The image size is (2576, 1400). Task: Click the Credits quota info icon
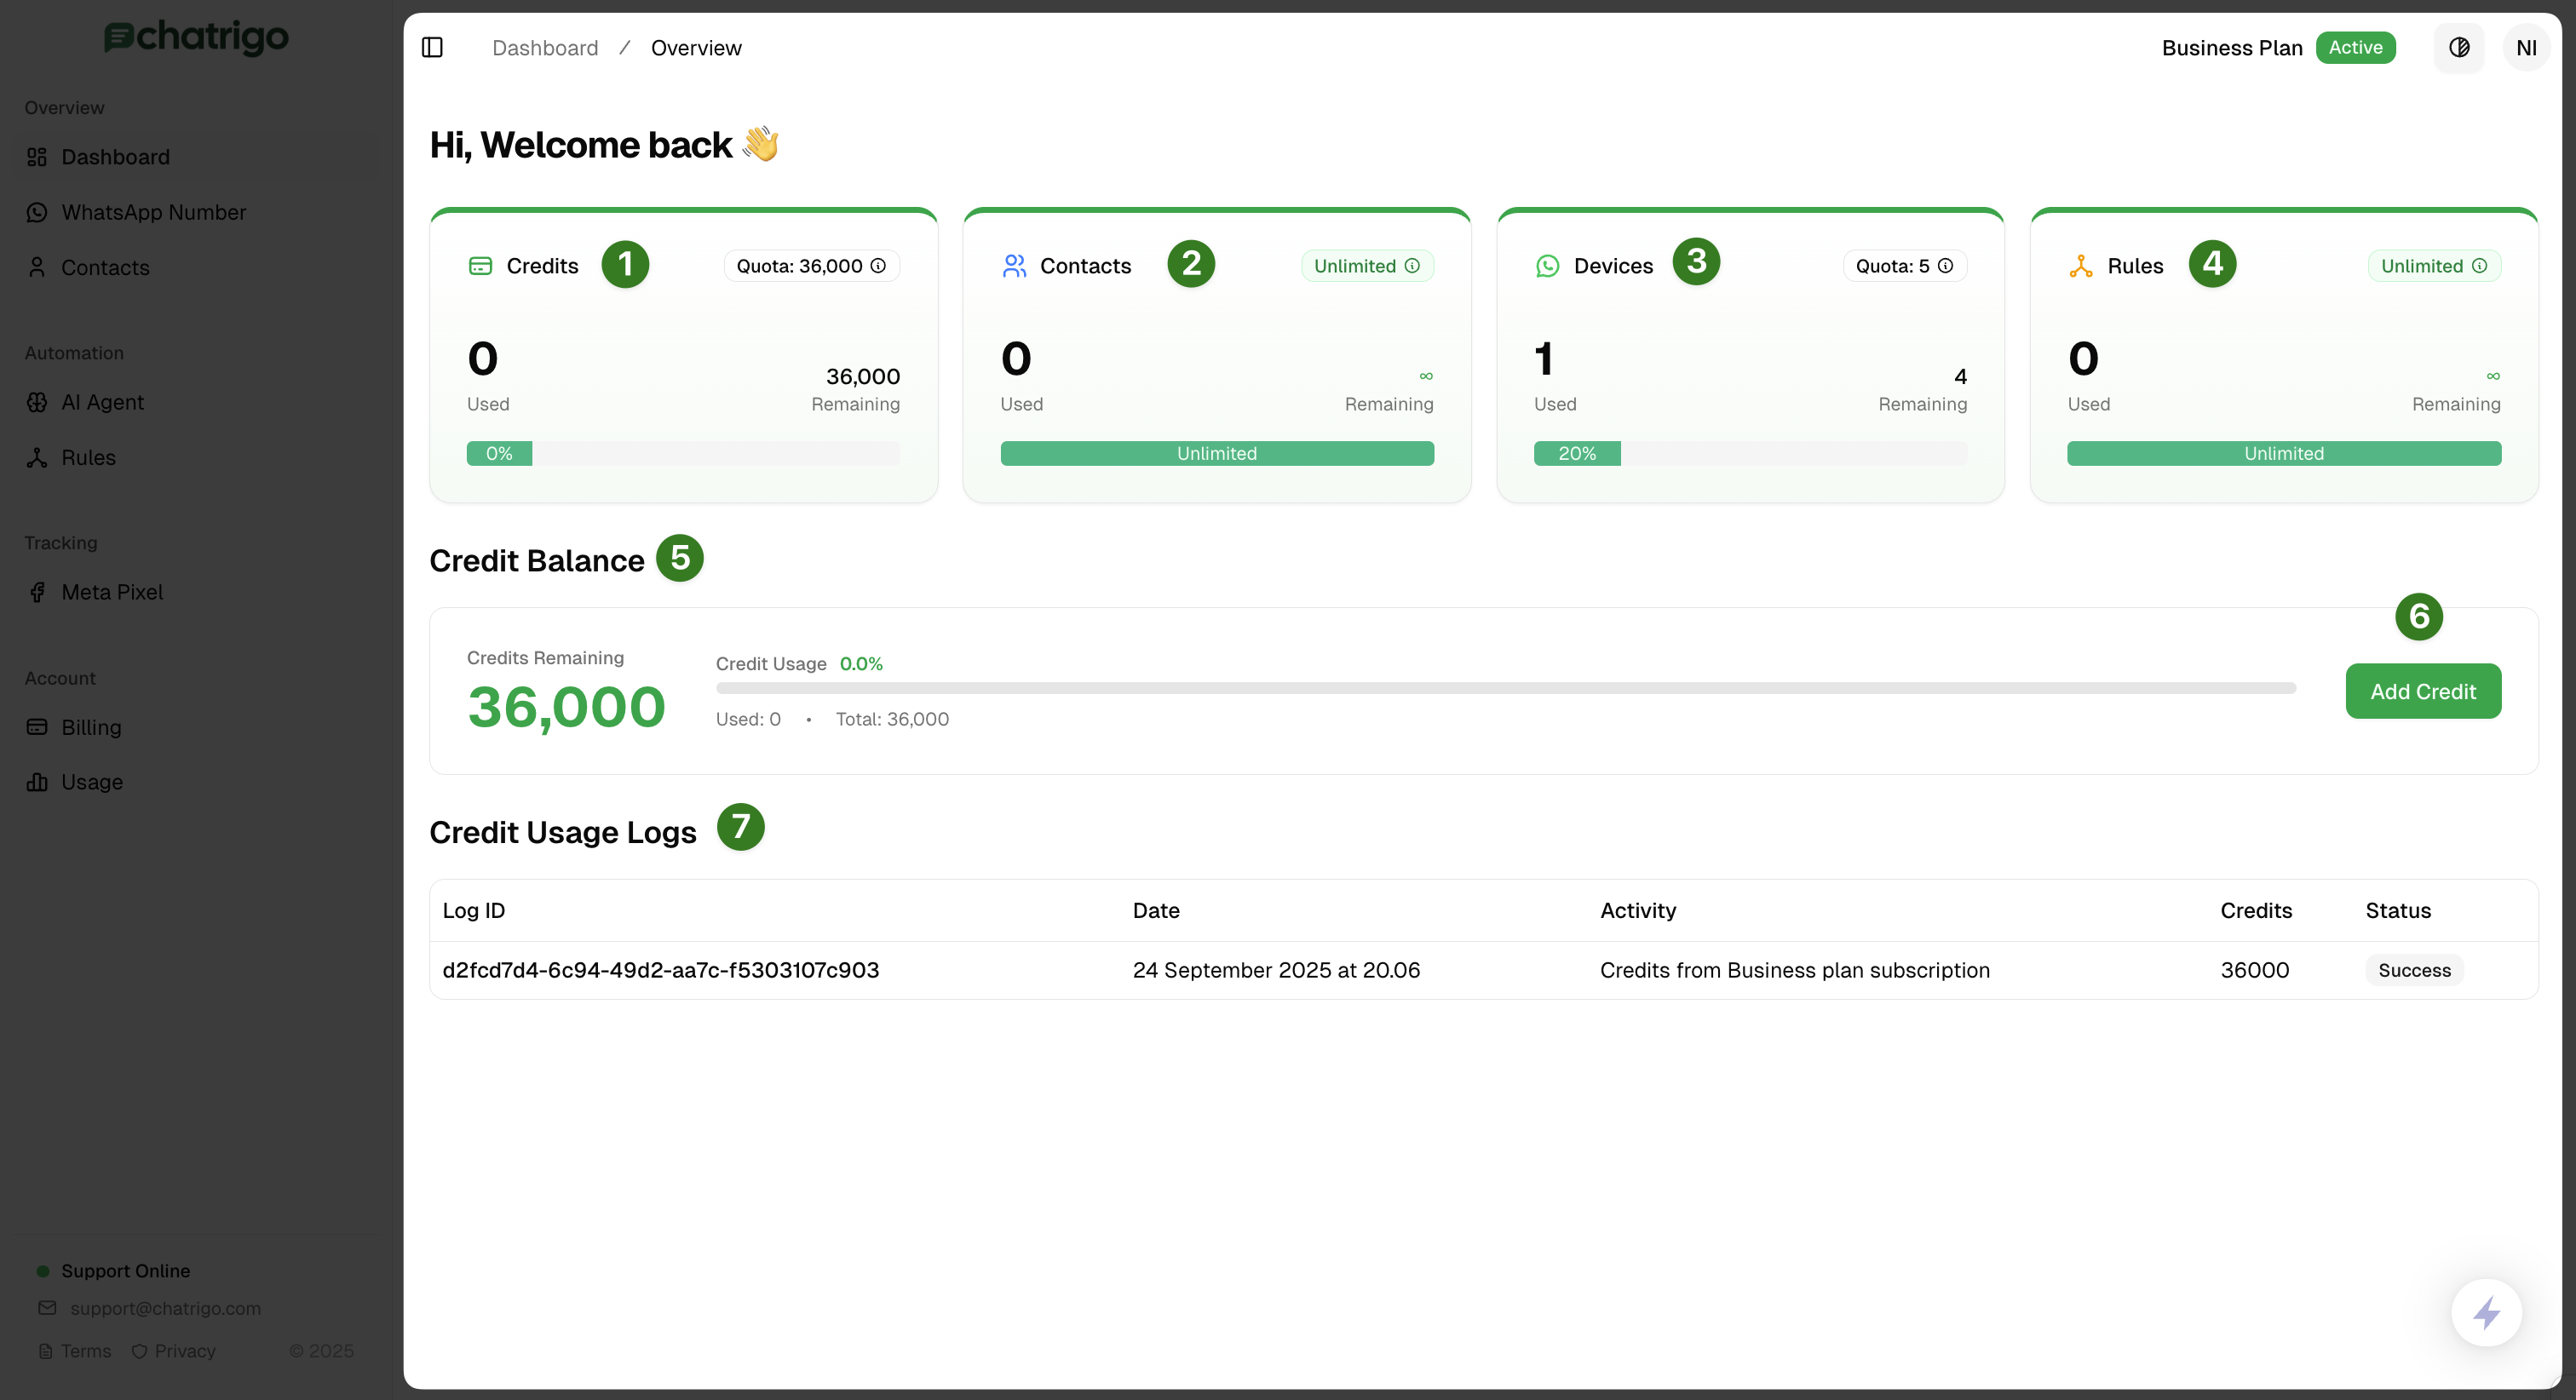[x=878, y=265]
